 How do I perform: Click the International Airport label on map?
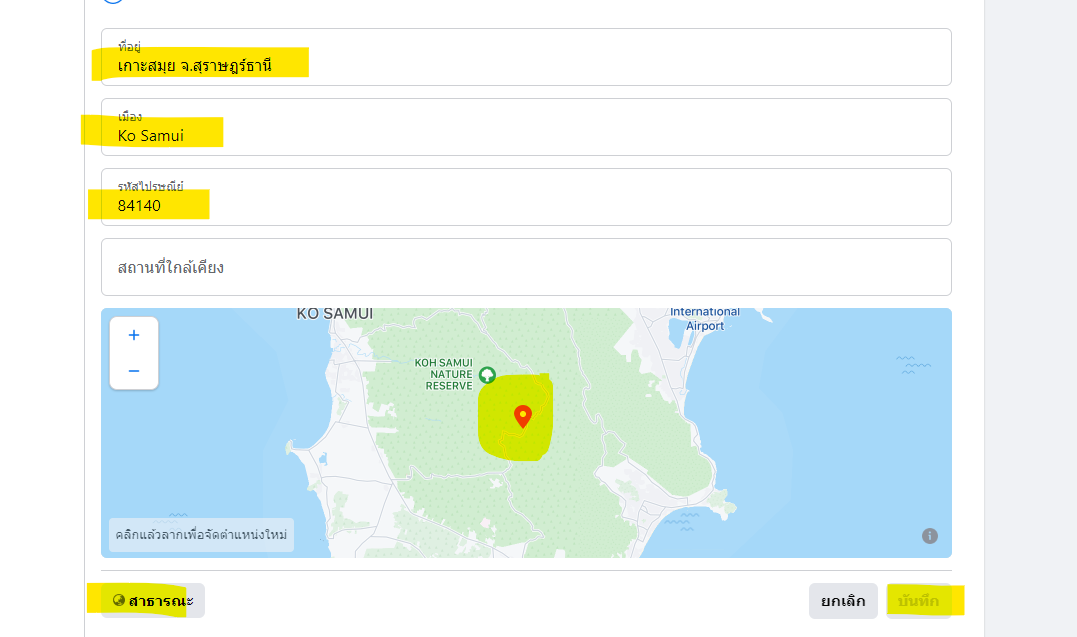705,319
